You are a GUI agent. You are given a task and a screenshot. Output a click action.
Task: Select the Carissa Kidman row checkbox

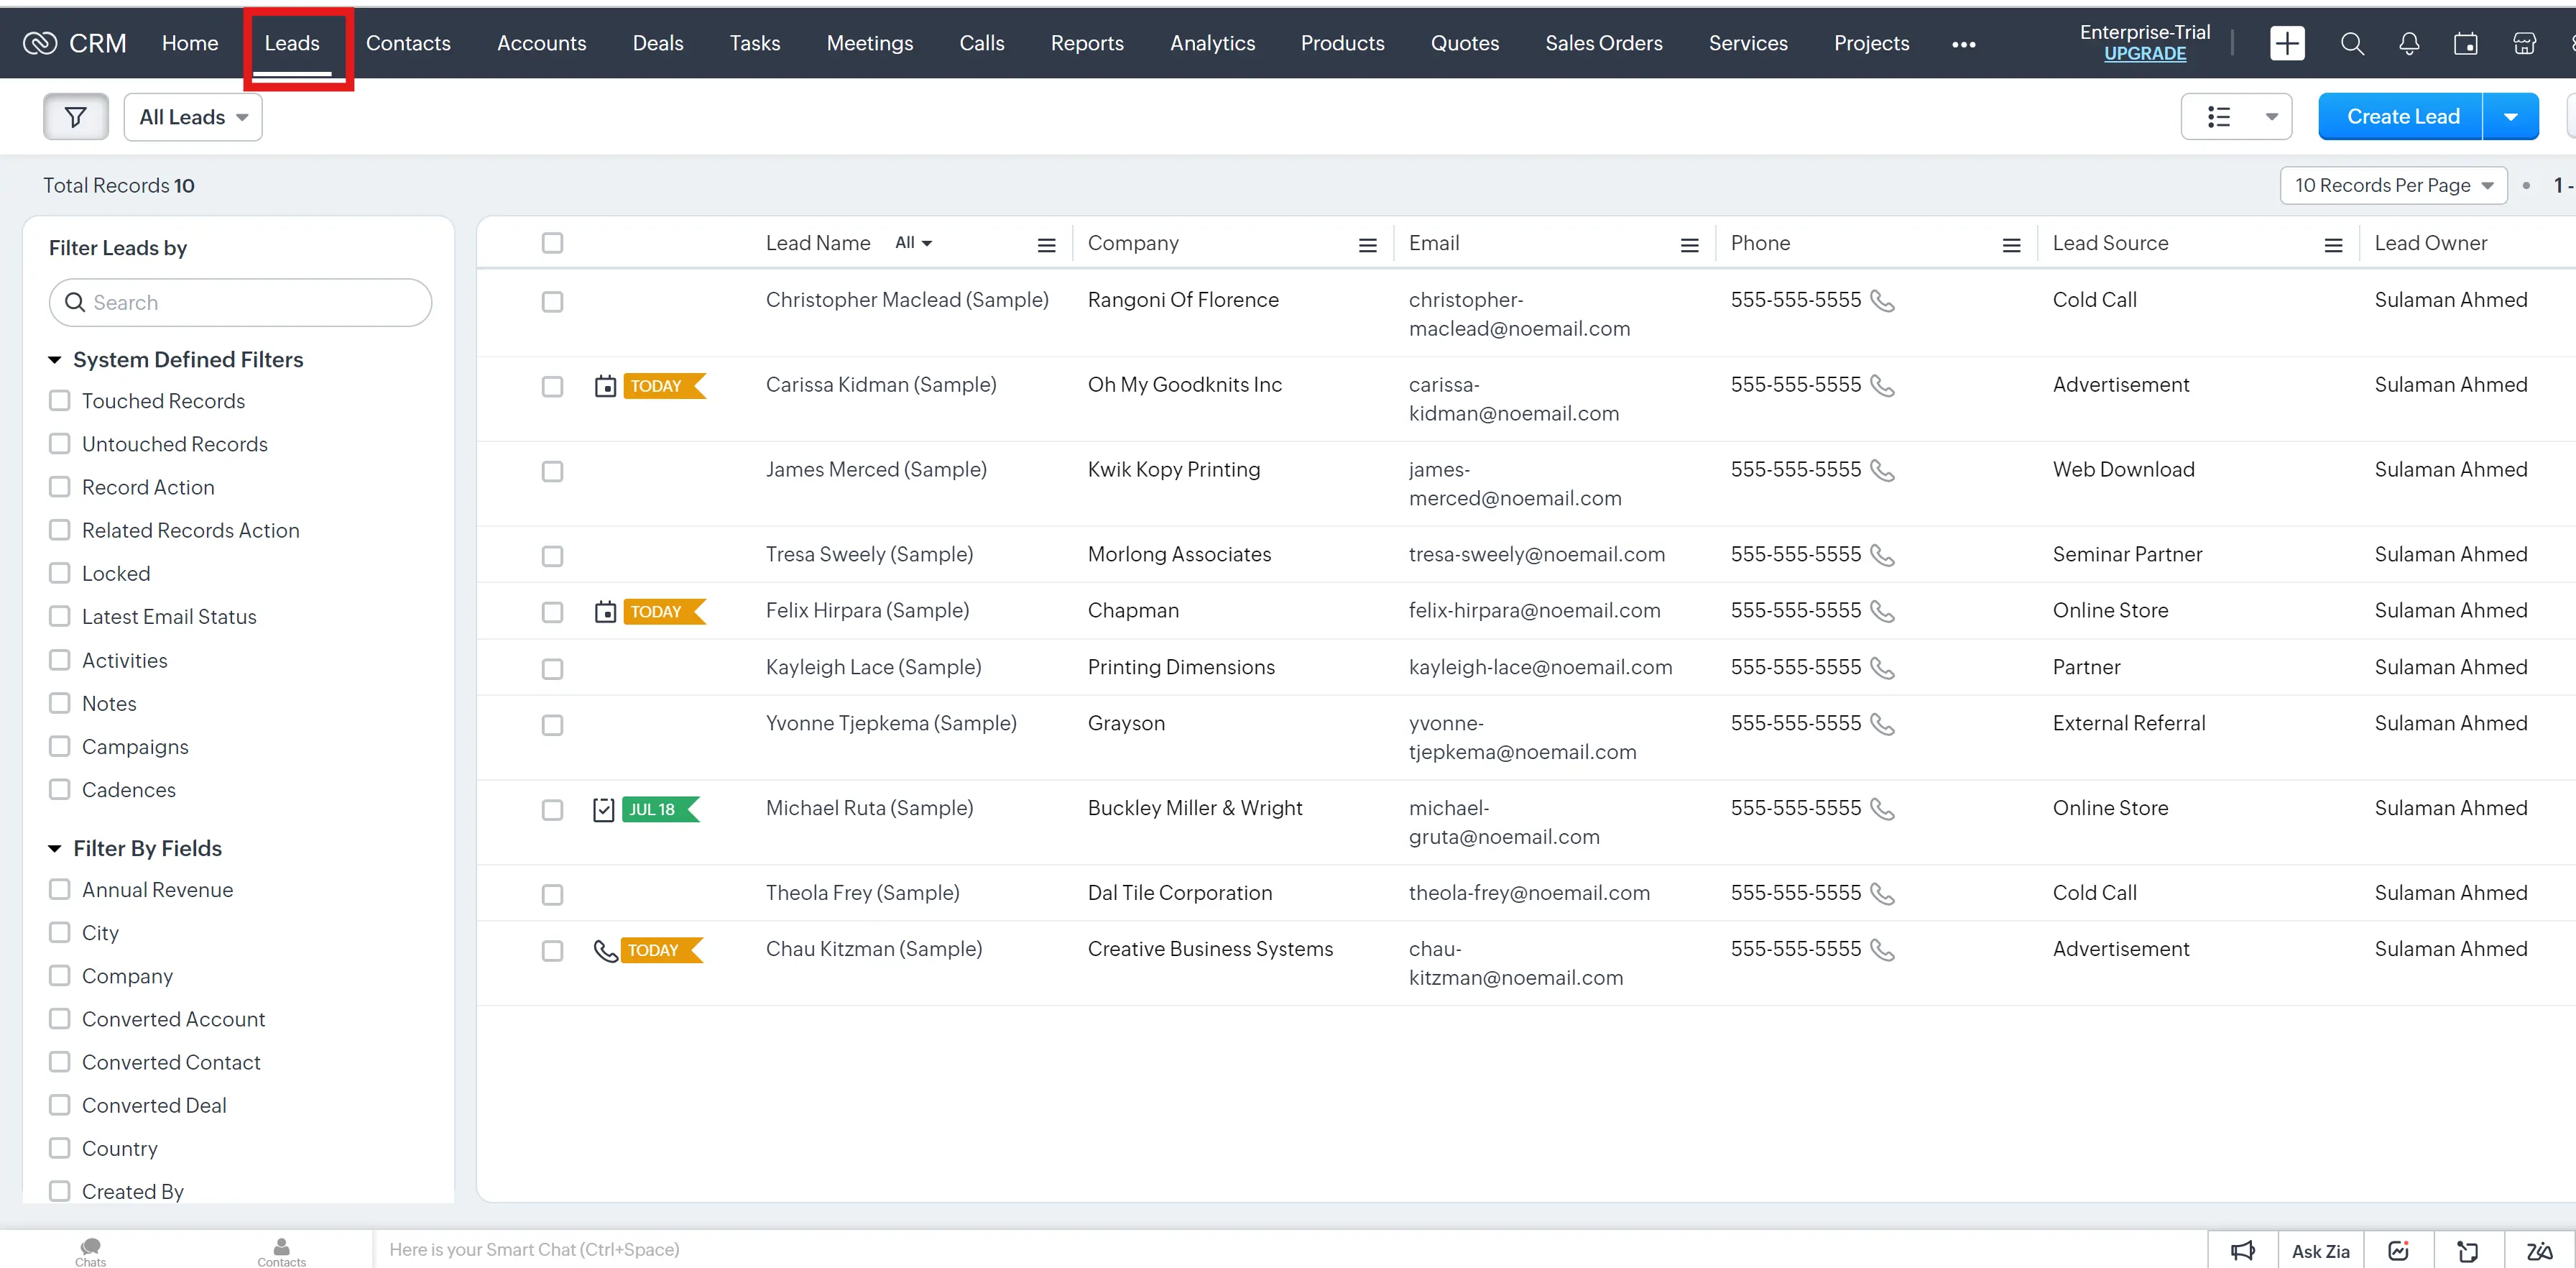point(552,386)
